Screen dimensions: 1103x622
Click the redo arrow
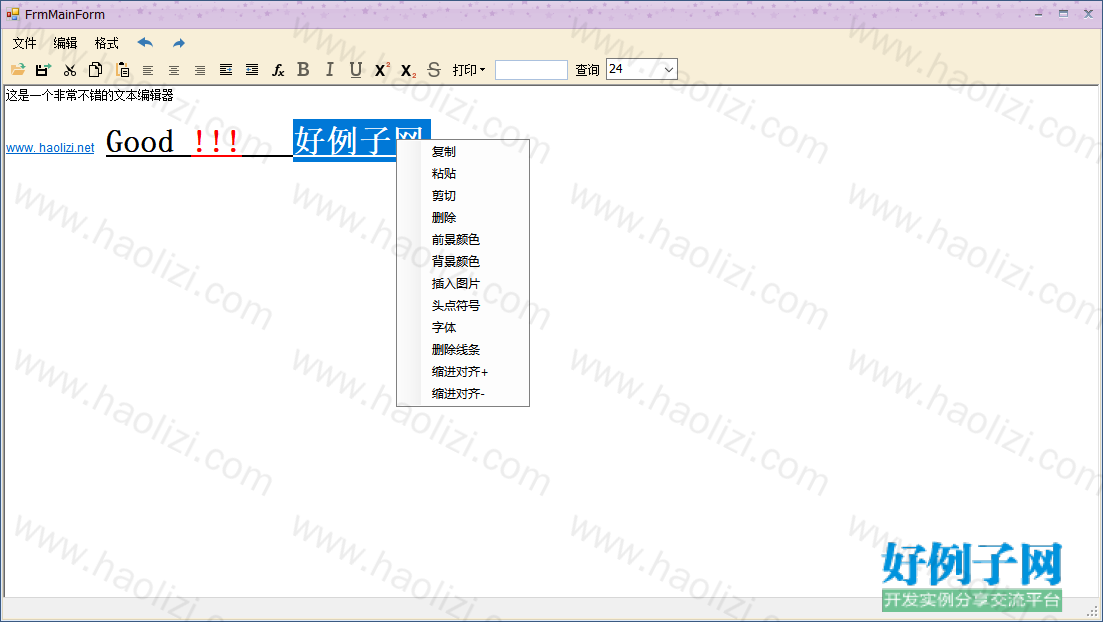(x=179, y=43)
